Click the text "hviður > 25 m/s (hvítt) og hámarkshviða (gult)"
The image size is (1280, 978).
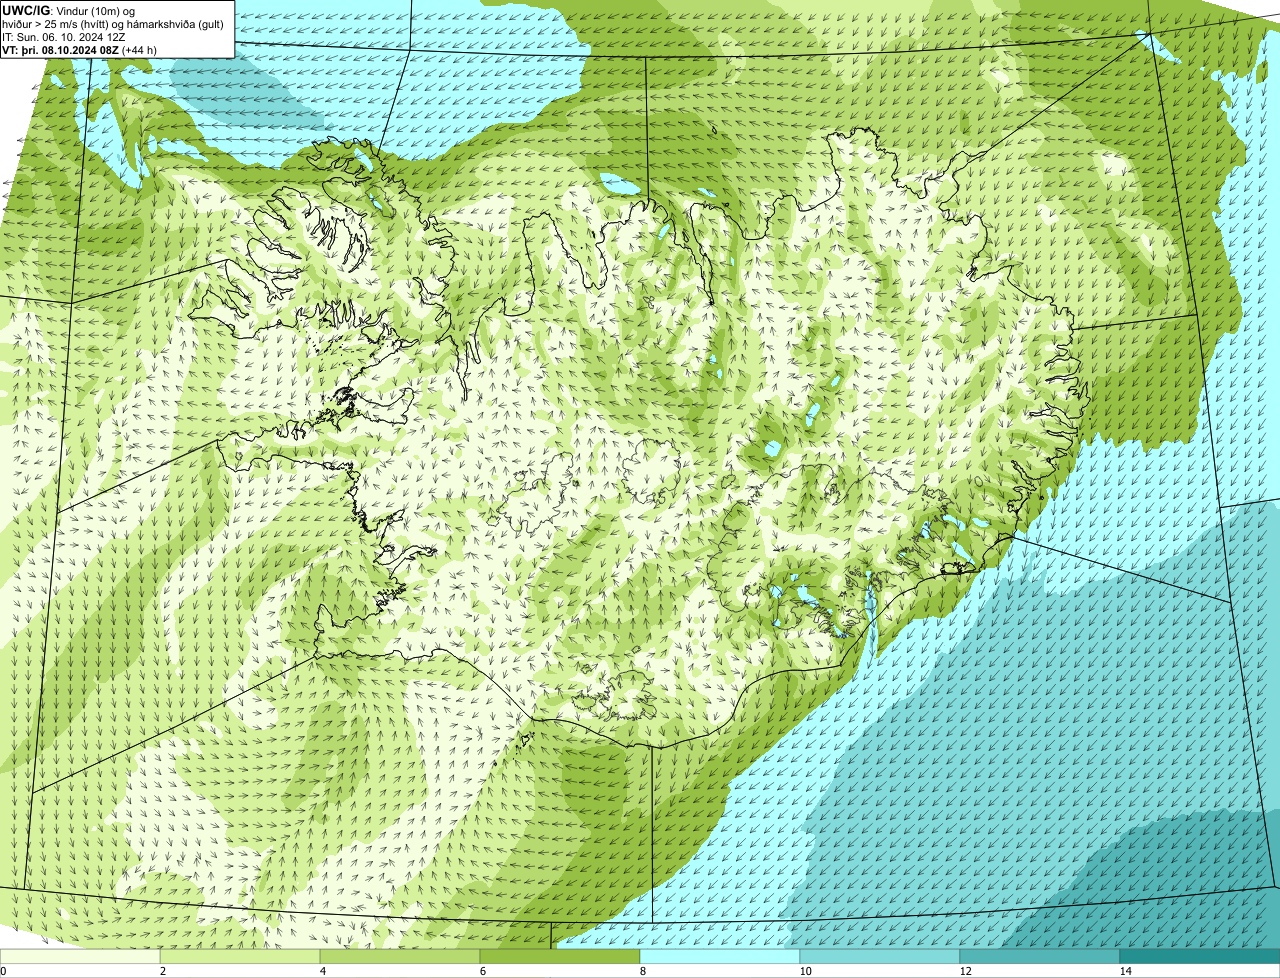tap(114, 23)
